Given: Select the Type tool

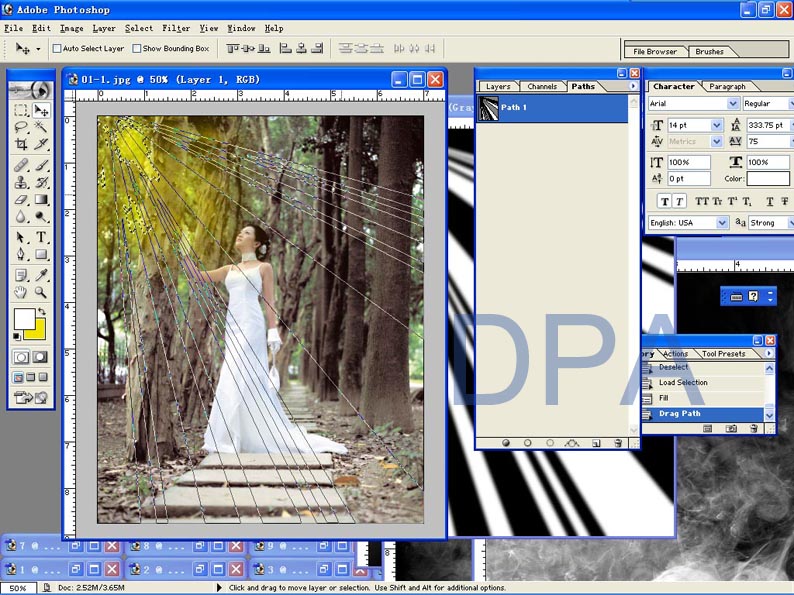Looking at the screenshot, I should (41, 237).
